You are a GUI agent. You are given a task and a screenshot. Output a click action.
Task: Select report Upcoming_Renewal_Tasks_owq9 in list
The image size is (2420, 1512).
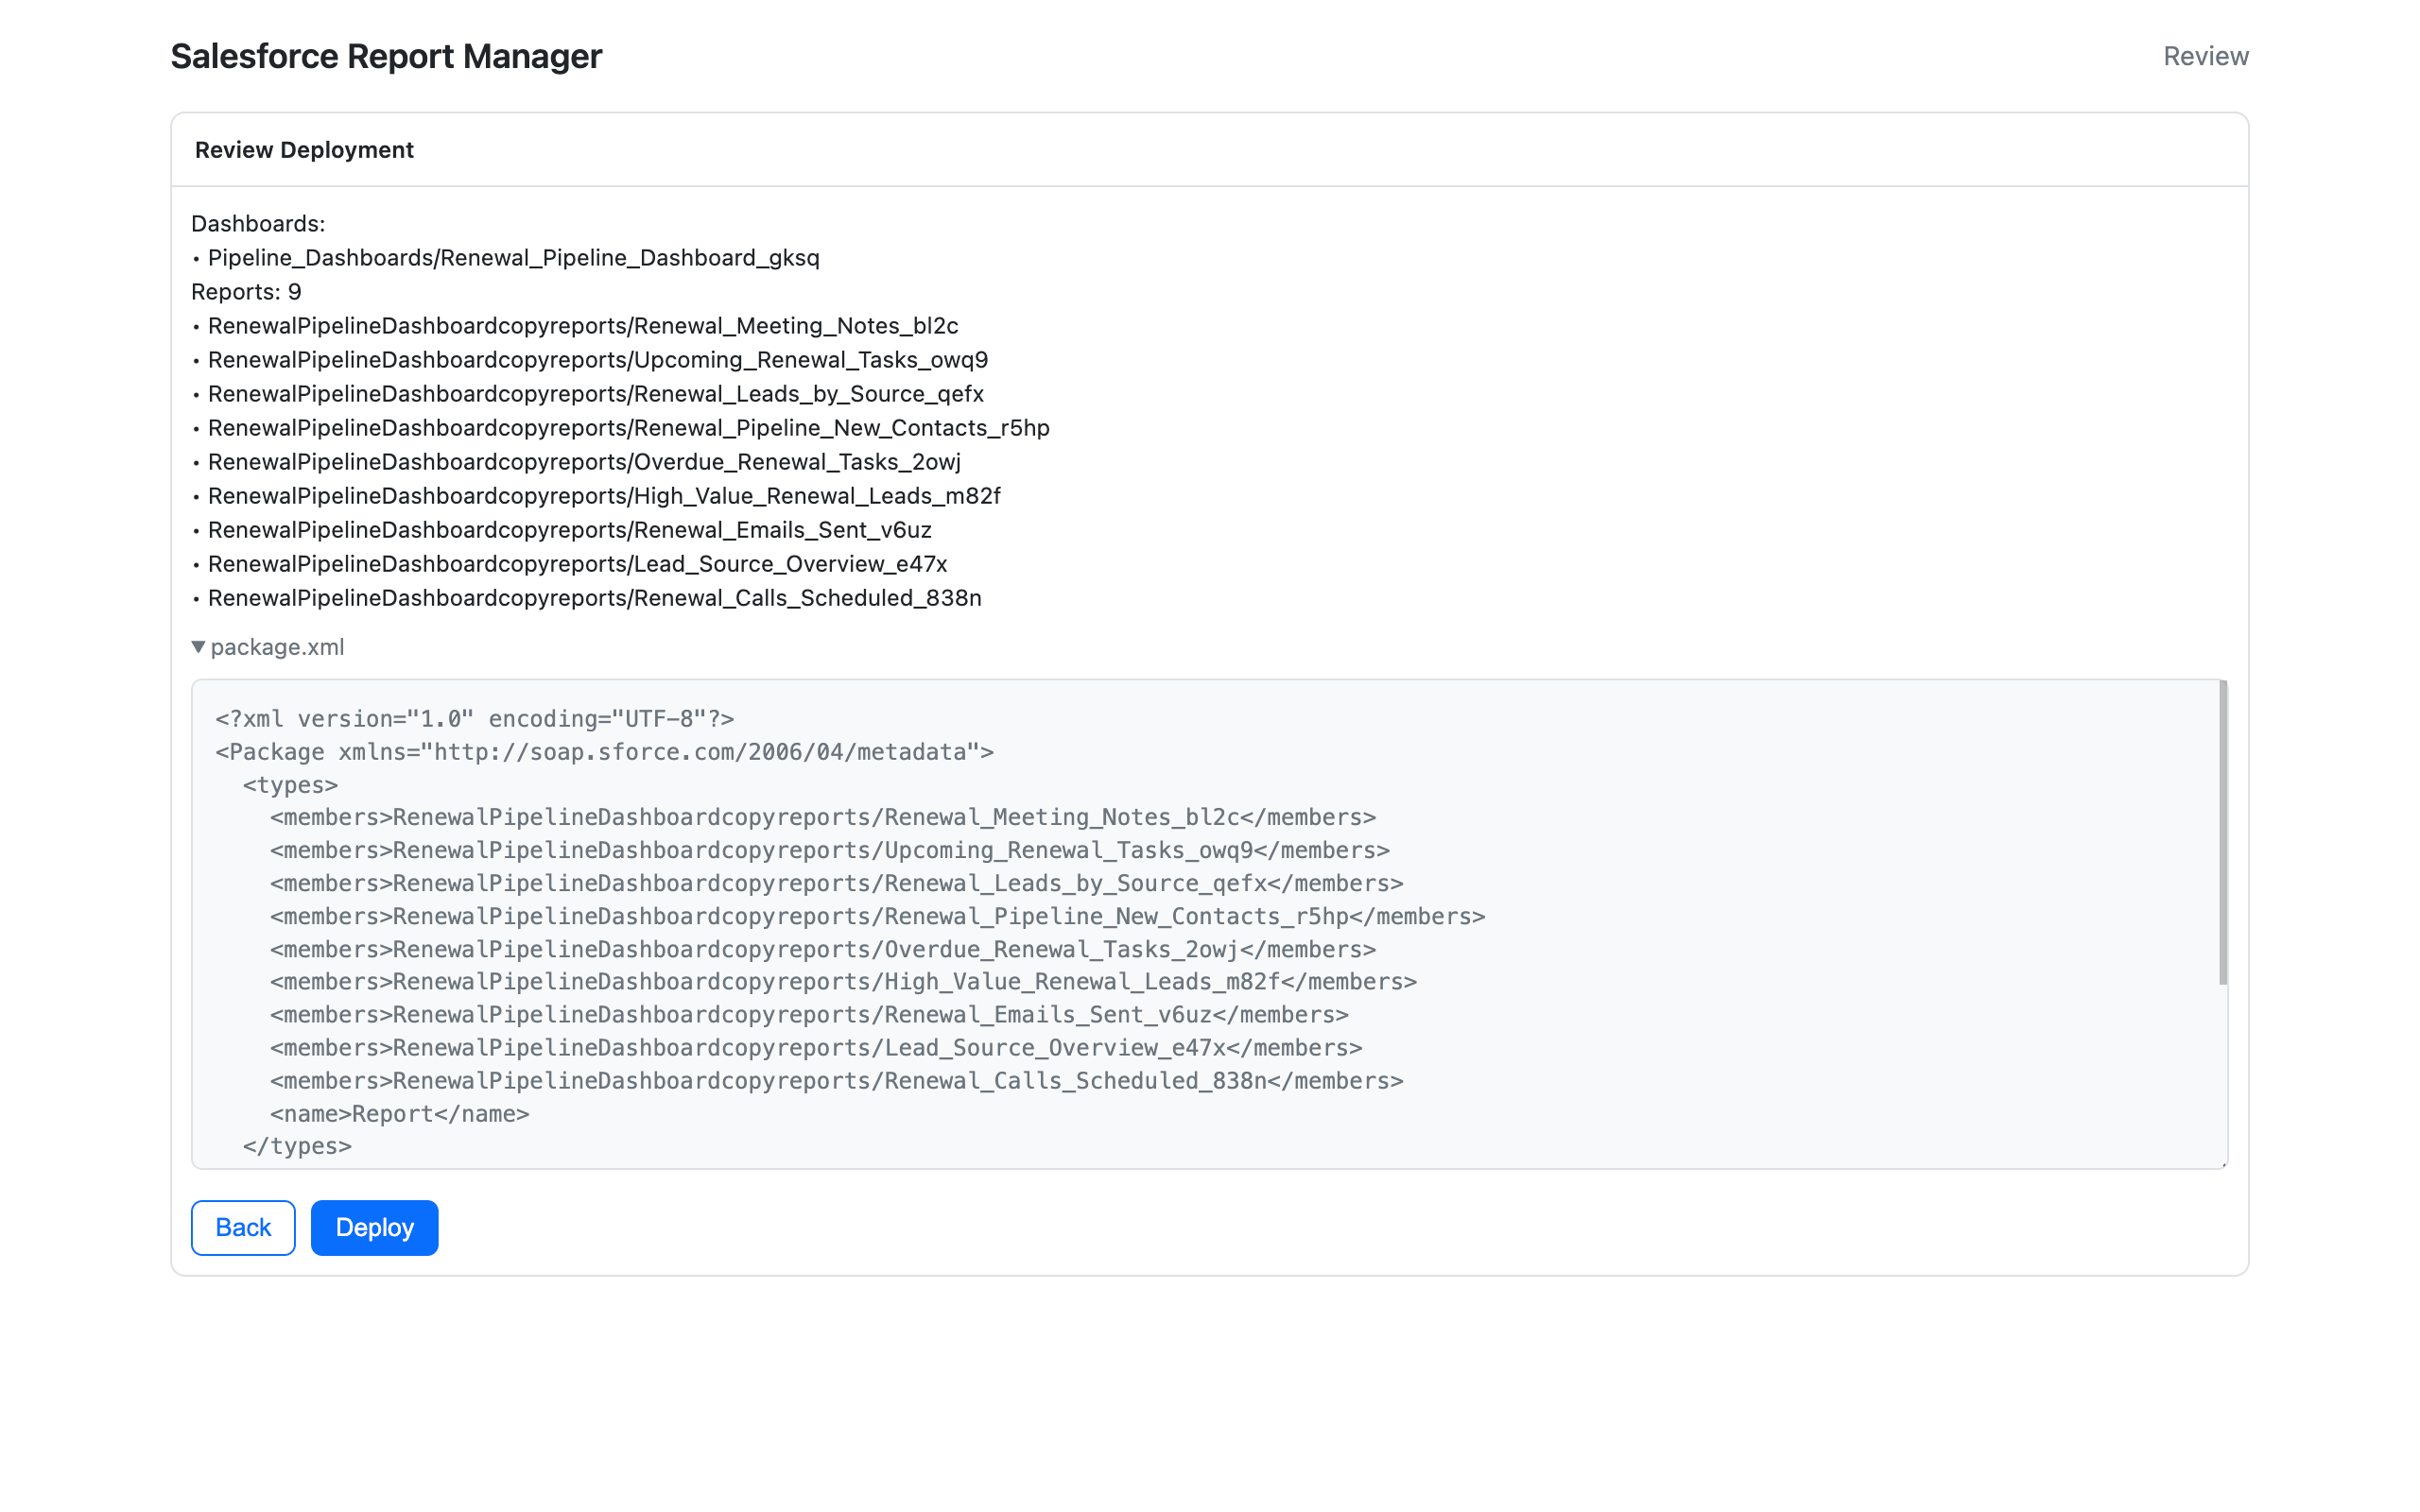[x=598, y=360]
